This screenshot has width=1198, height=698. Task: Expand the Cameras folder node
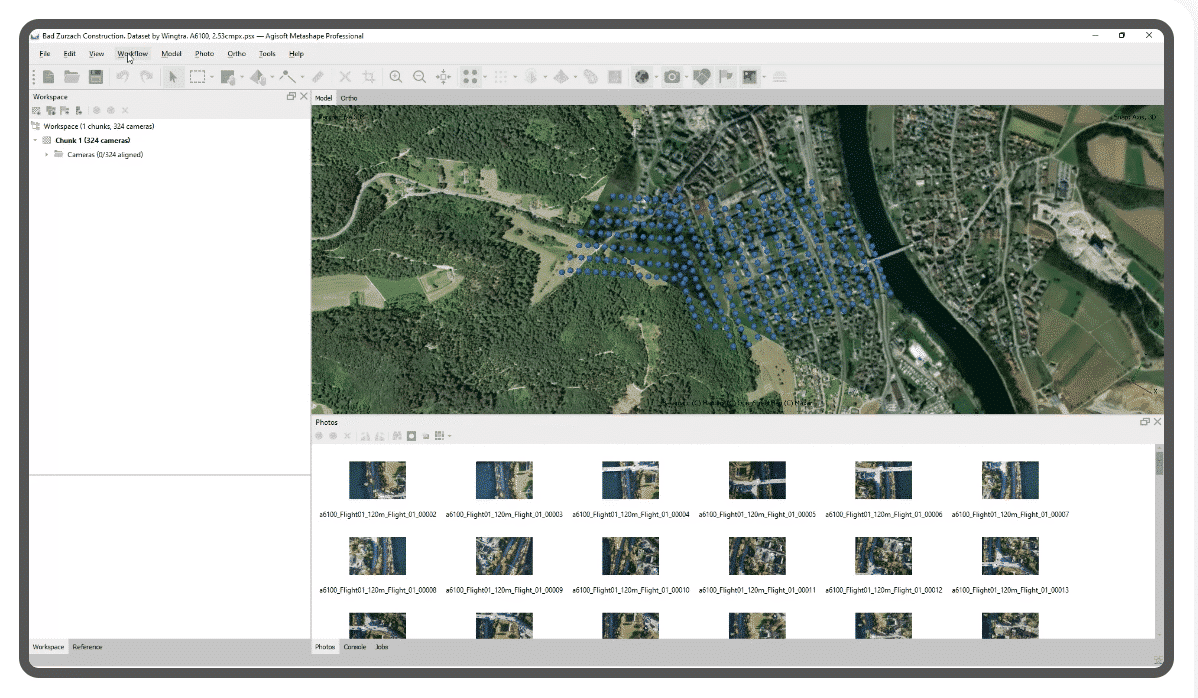click(47, 154)
